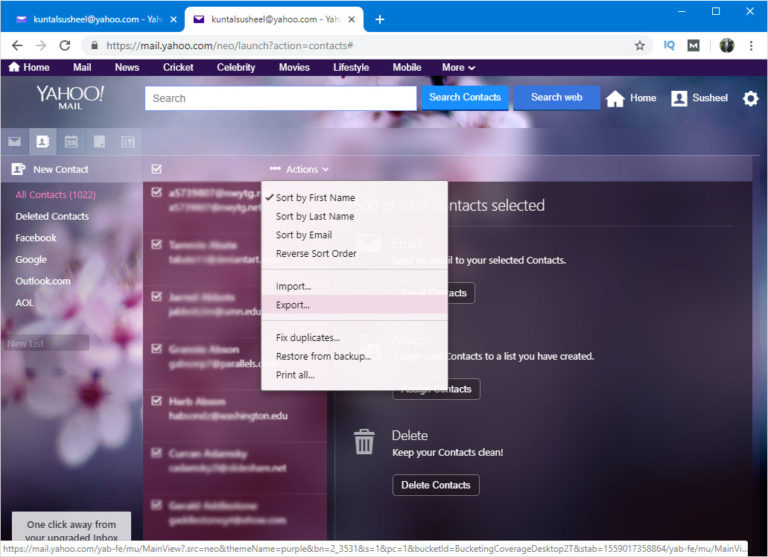Reload the page in browser

pos(65,45)
